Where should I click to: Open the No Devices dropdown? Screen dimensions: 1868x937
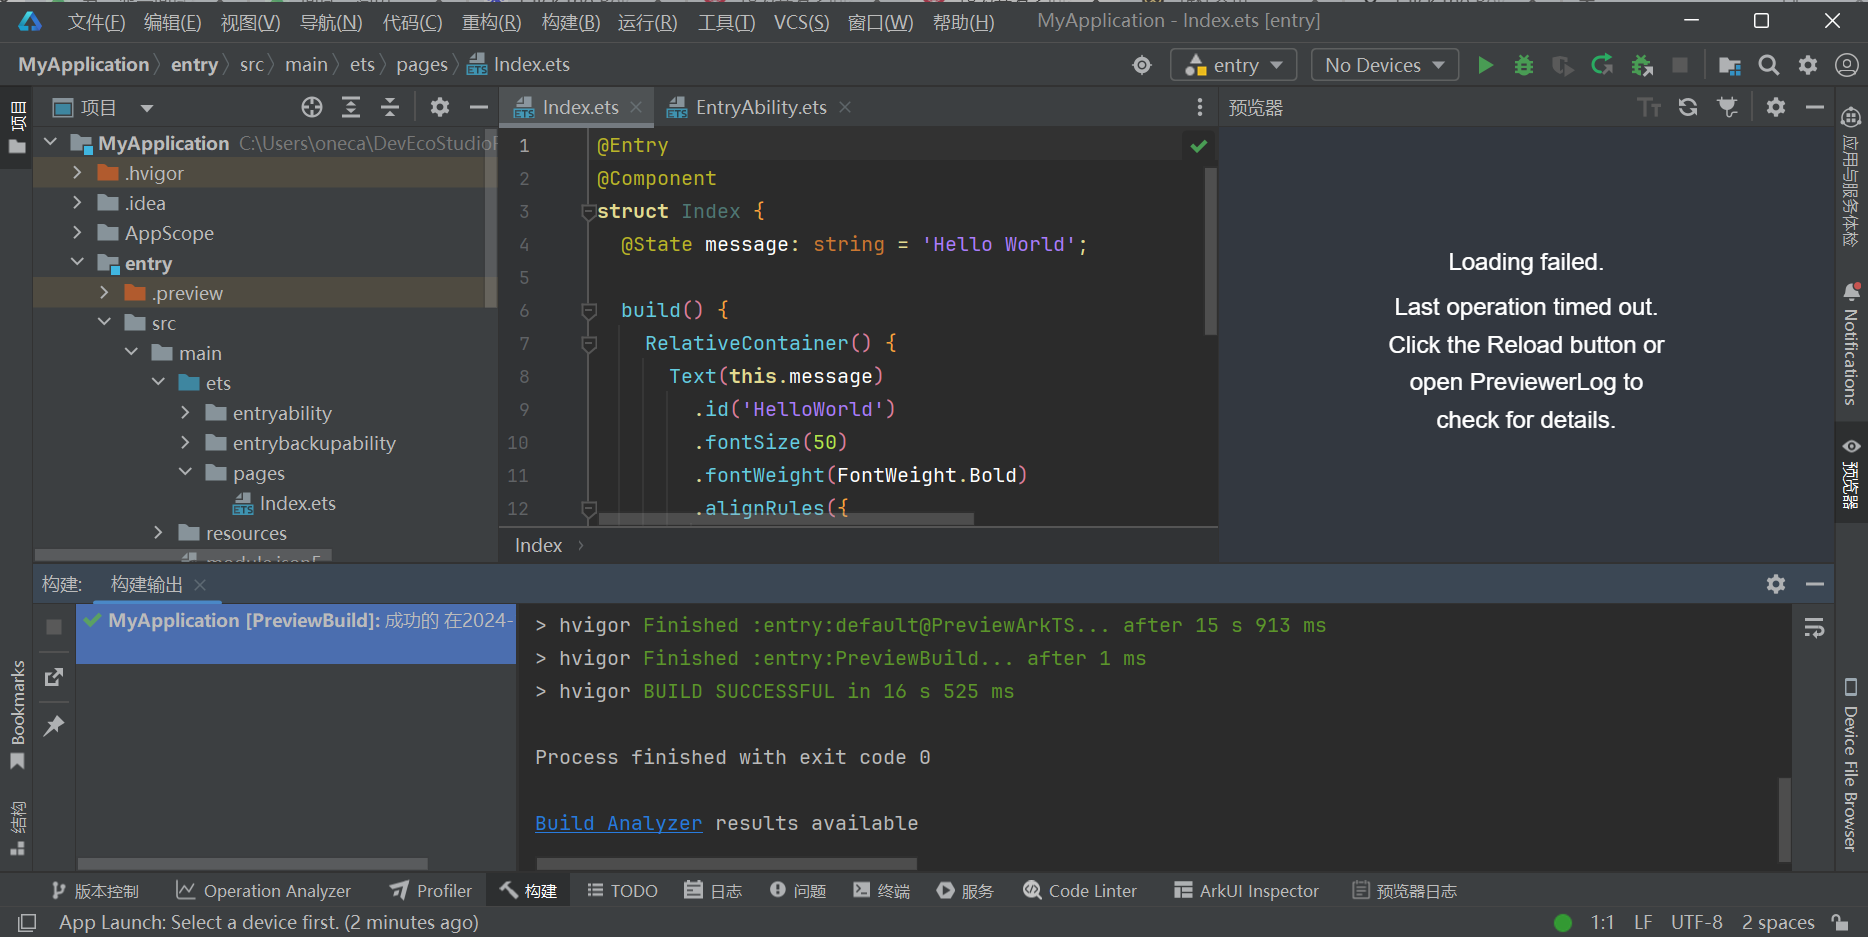click(x=1385, y=65)
